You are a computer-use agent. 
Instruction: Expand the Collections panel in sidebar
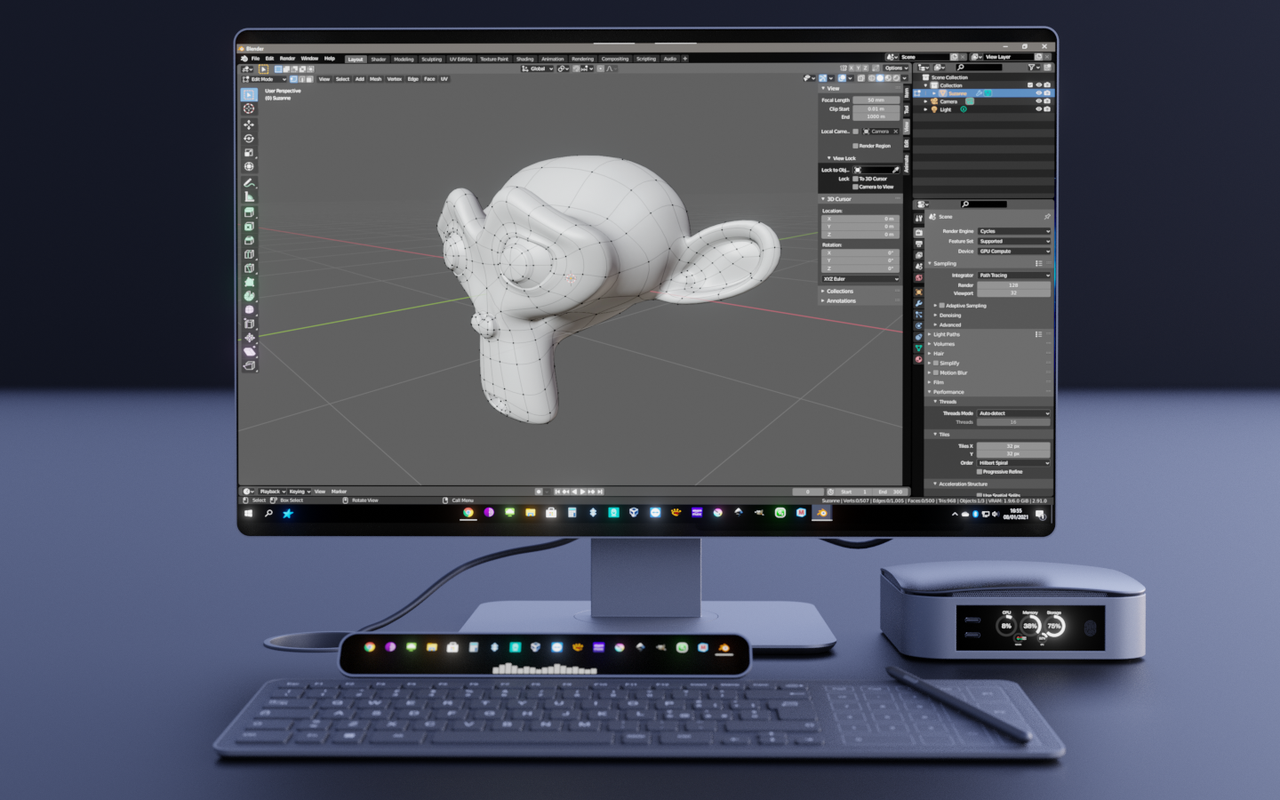(x=860, y=291)
